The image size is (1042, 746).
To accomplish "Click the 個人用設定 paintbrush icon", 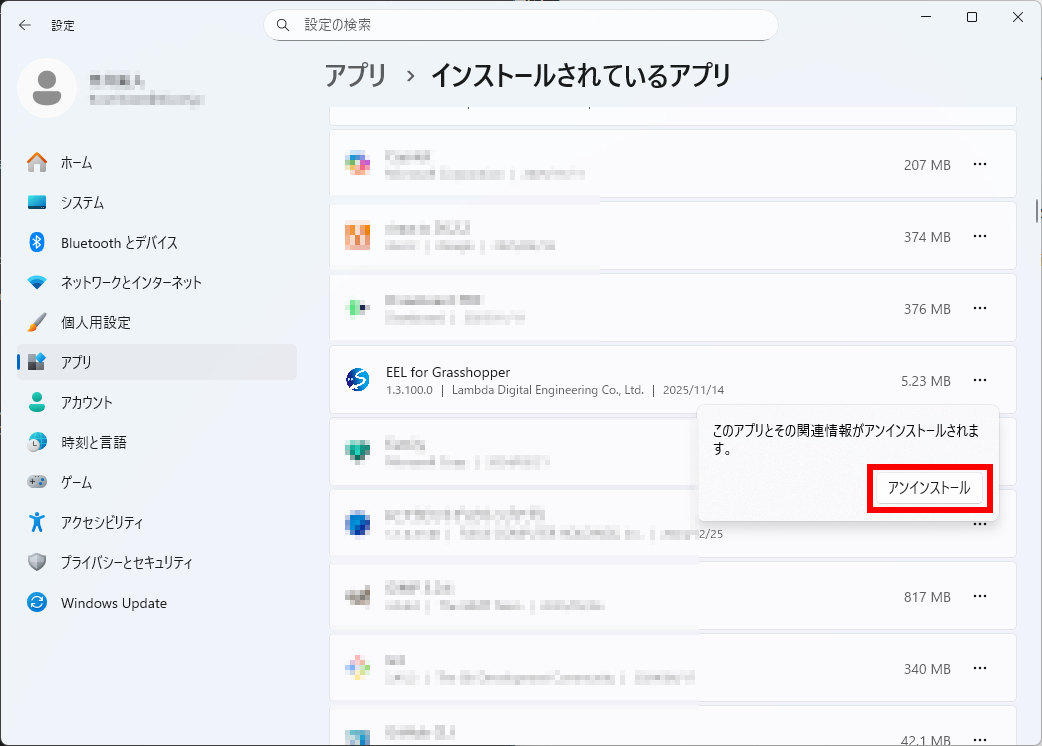I will pos(37,322).
